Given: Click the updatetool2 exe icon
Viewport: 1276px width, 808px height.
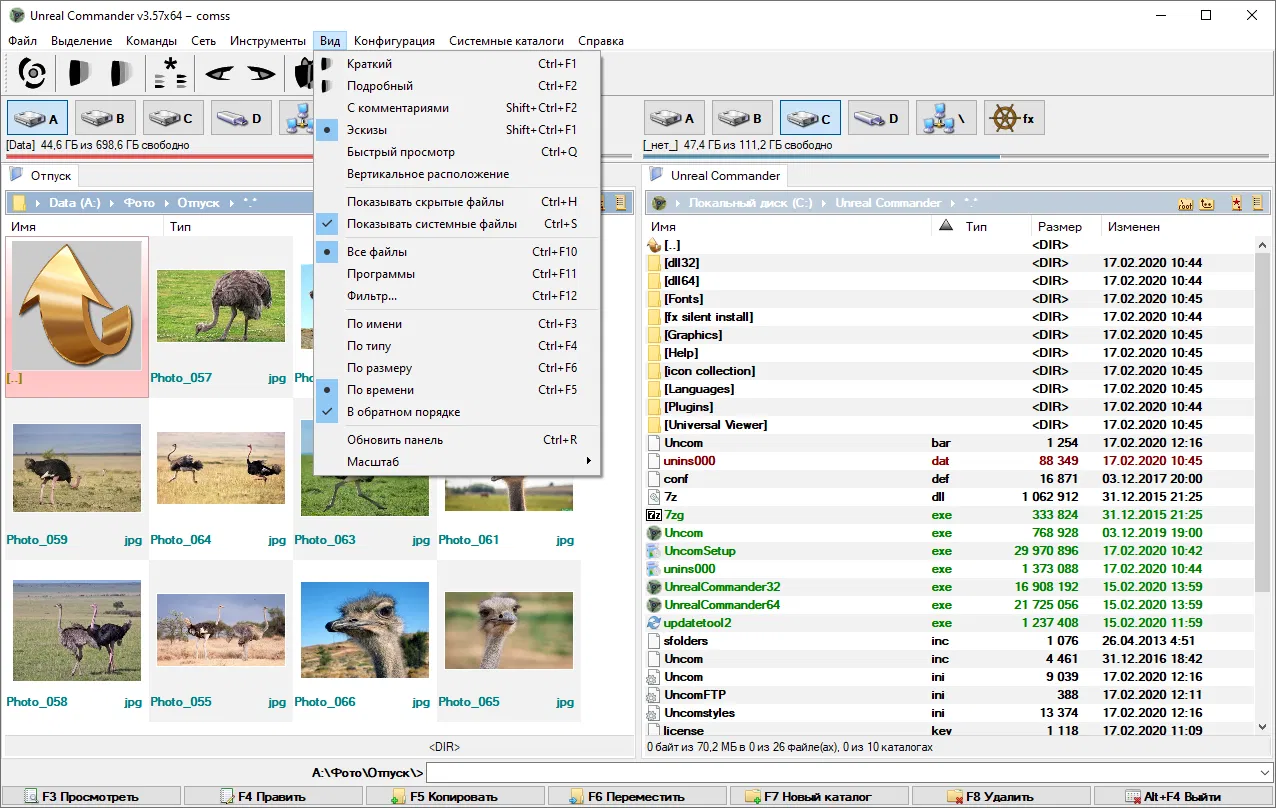Looking at the screenshot, I should [654, 623].
